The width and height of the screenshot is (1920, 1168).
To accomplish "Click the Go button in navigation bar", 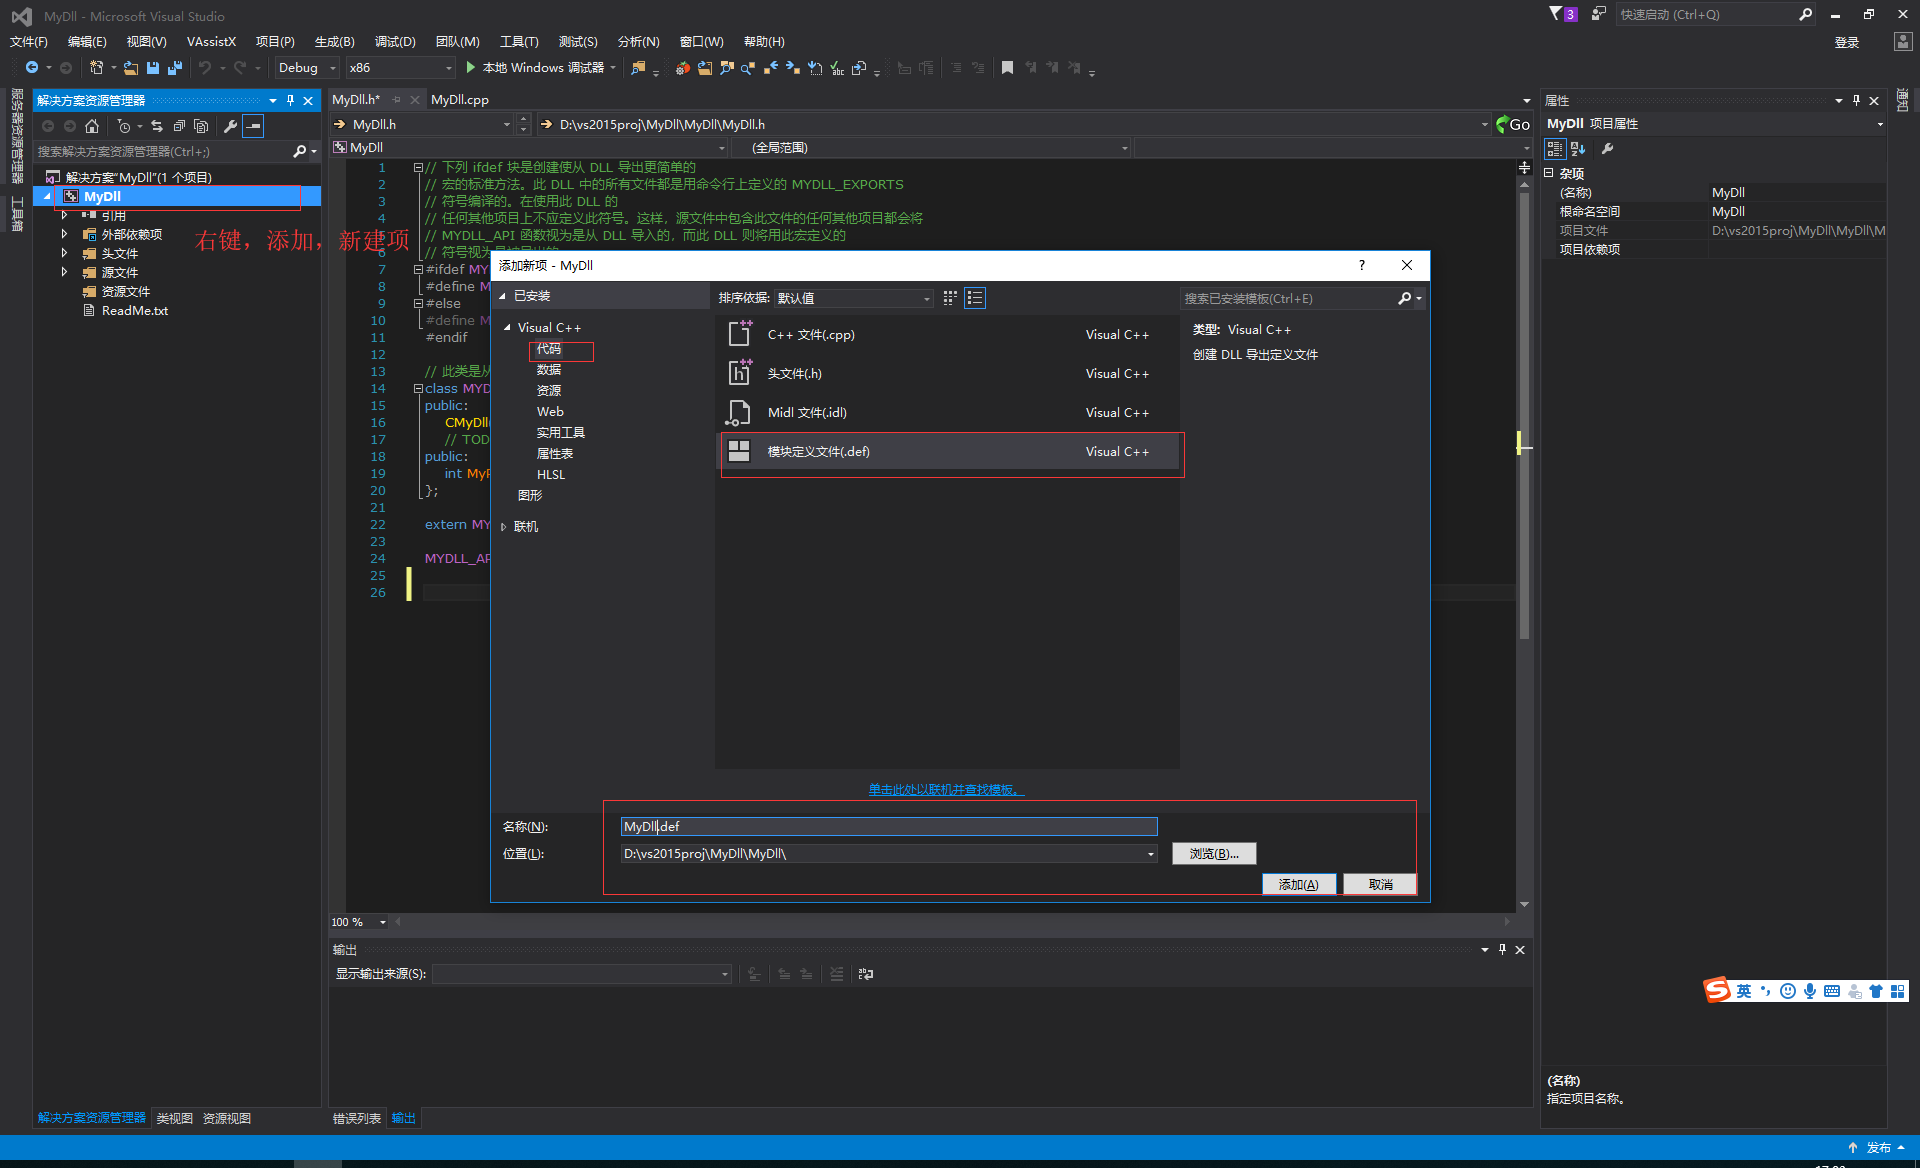I will [x=1513, y=125].
